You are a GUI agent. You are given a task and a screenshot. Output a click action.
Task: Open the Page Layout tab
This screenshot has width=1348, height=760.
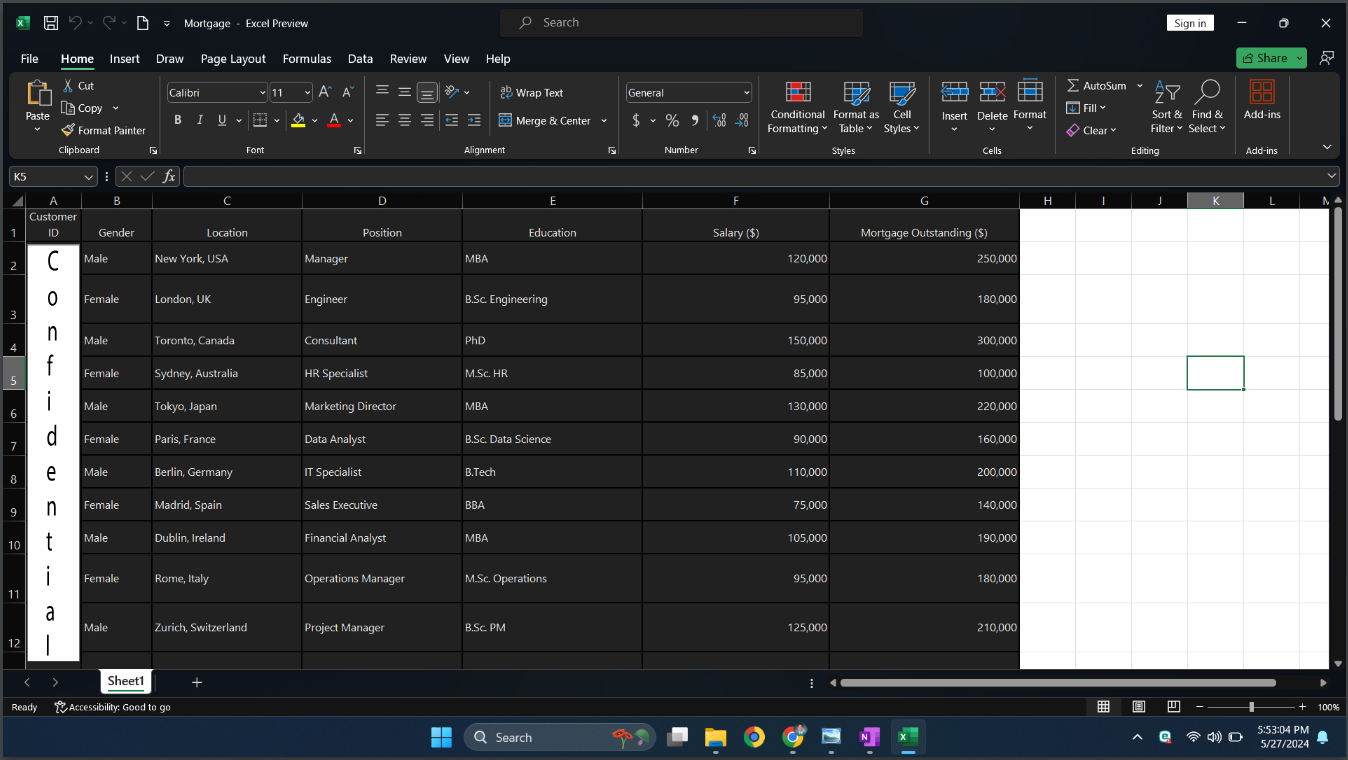233,59
